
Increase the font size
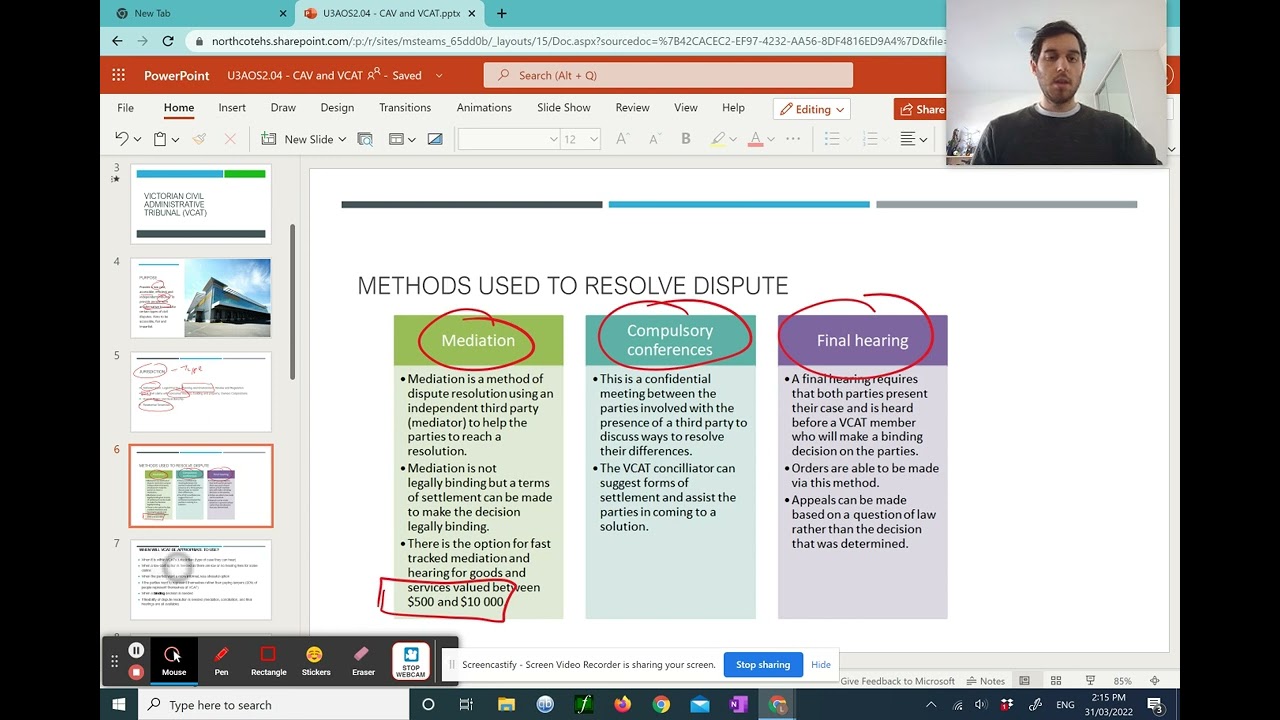[622, 139]
